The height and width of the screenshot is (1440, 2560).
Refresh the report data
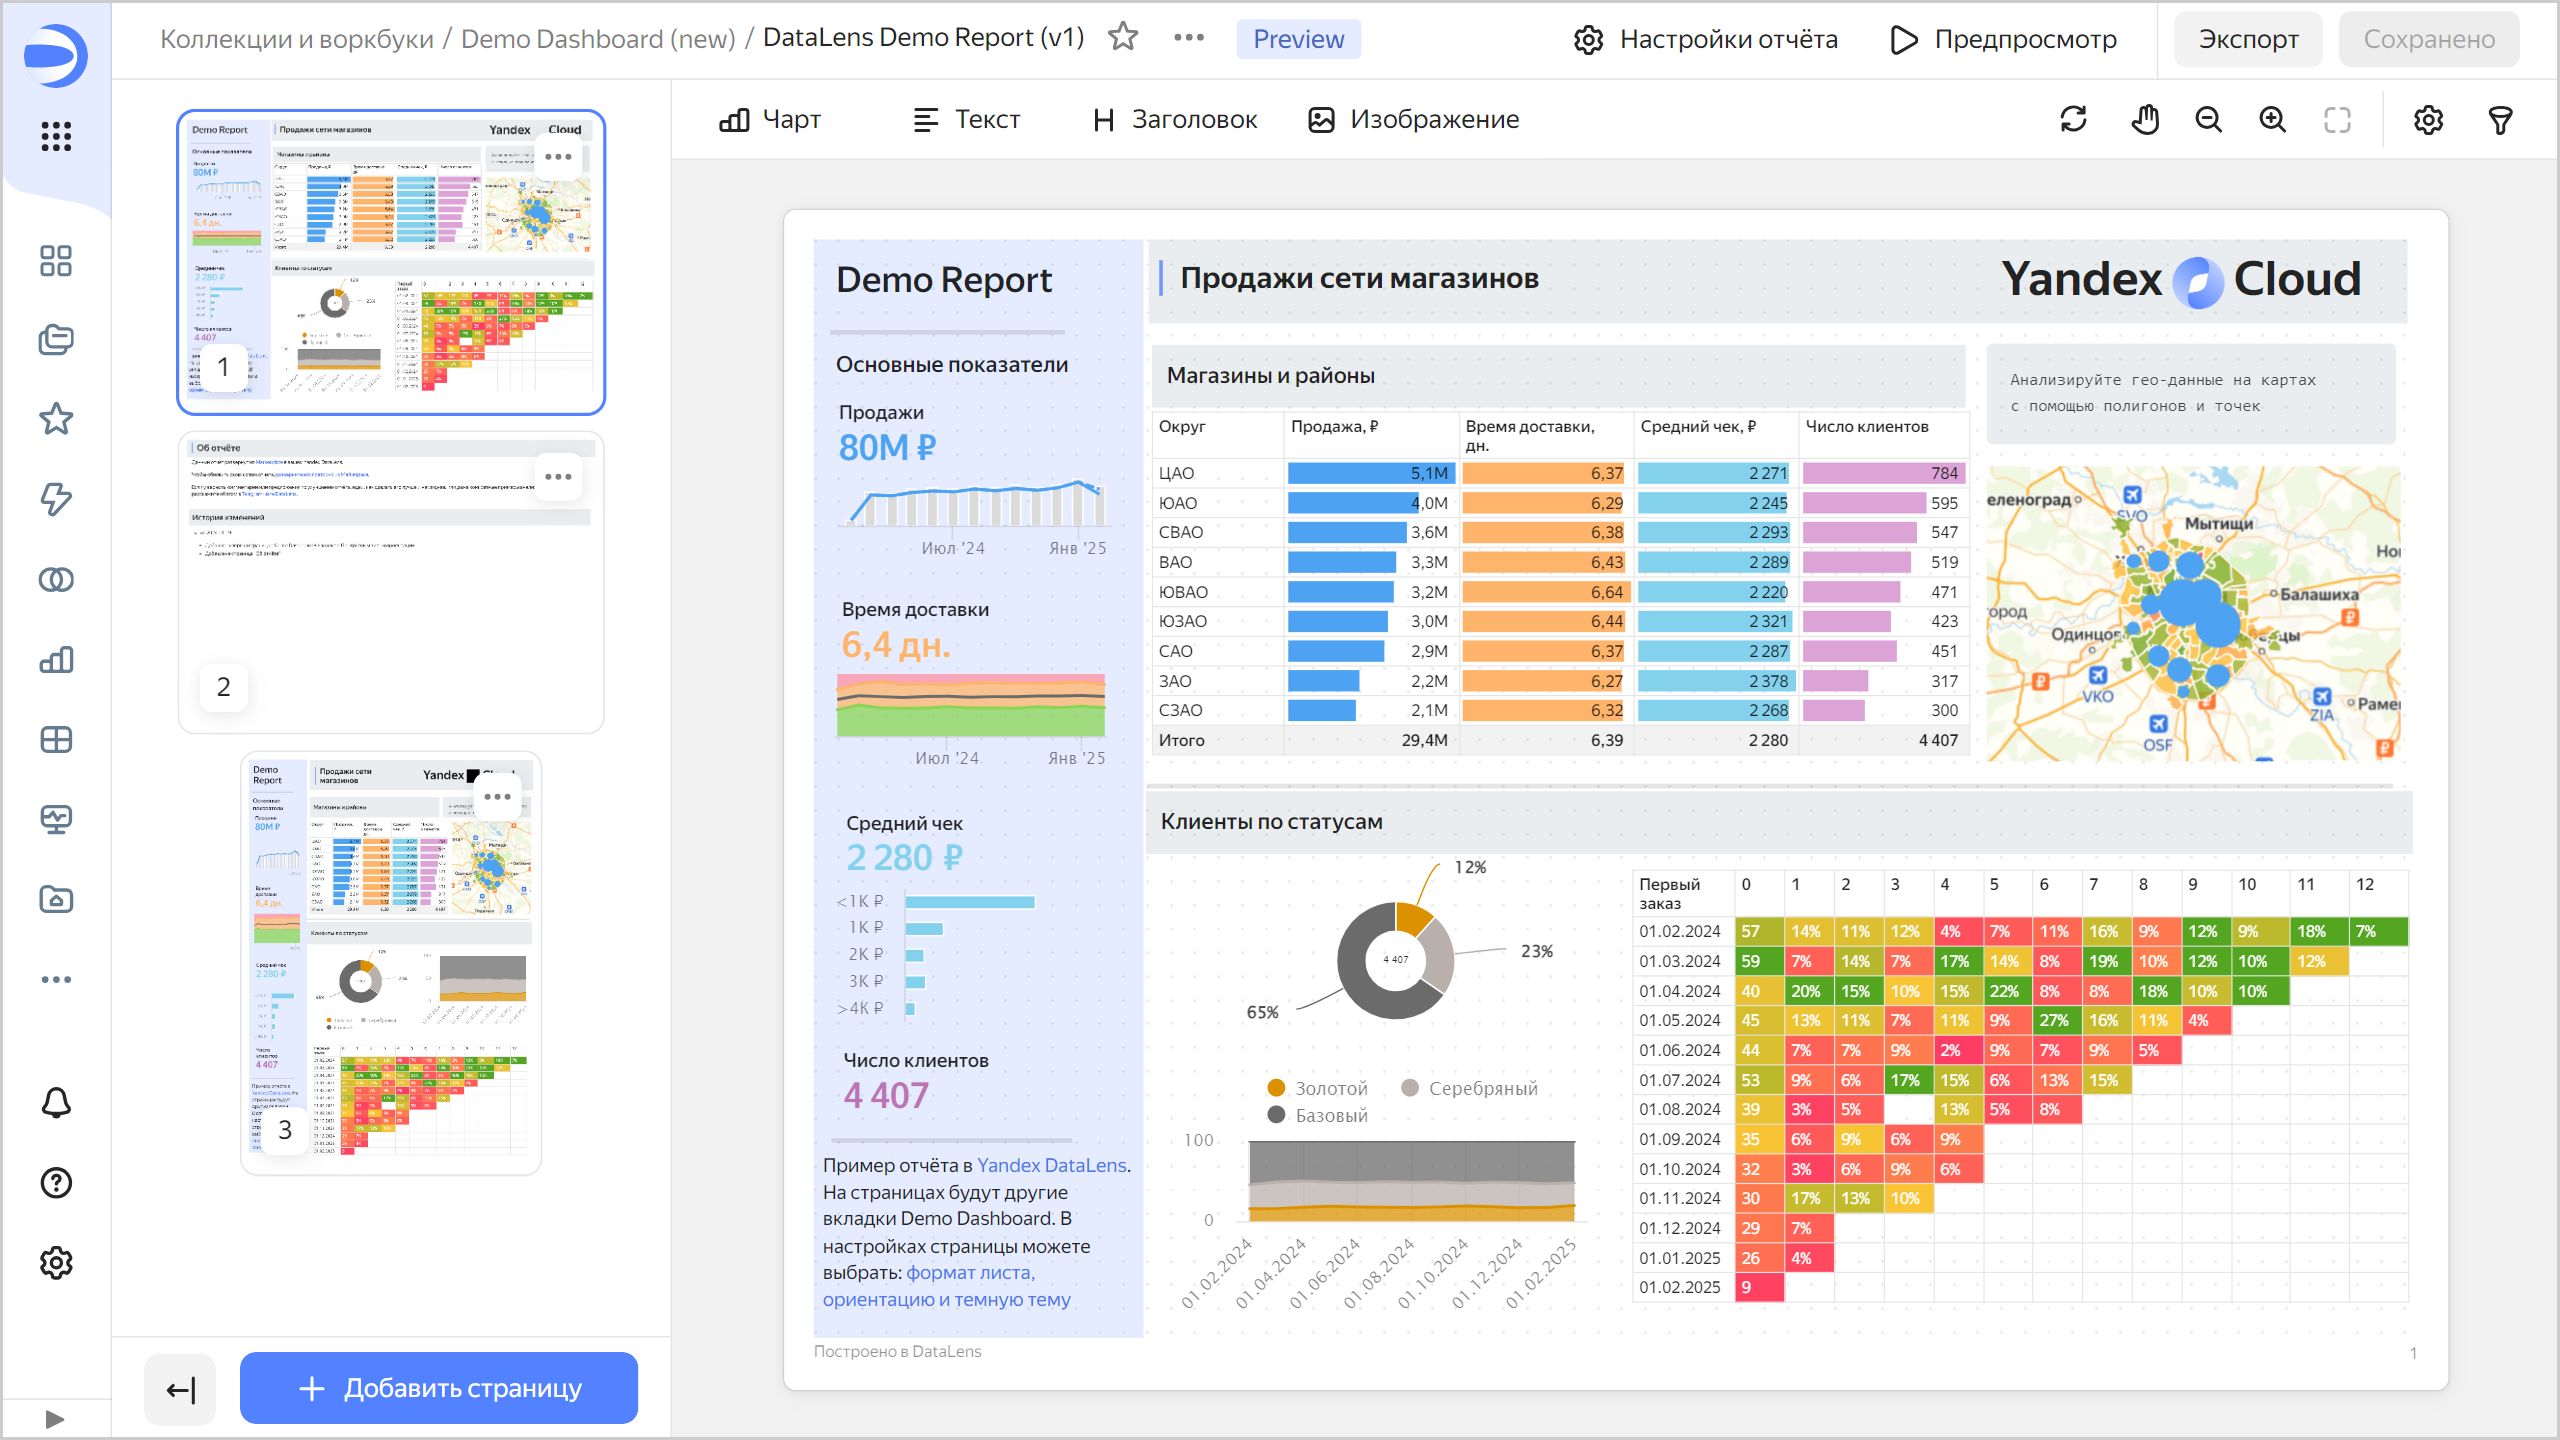[x=2073, y=119]
